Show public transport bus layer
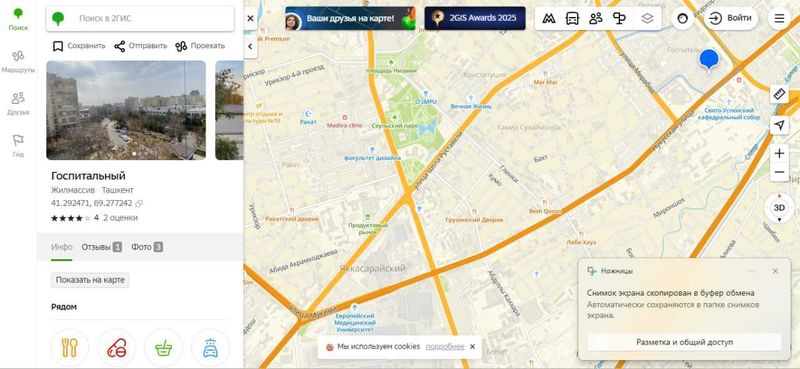 pyautogui.click(x=572, y=18)
